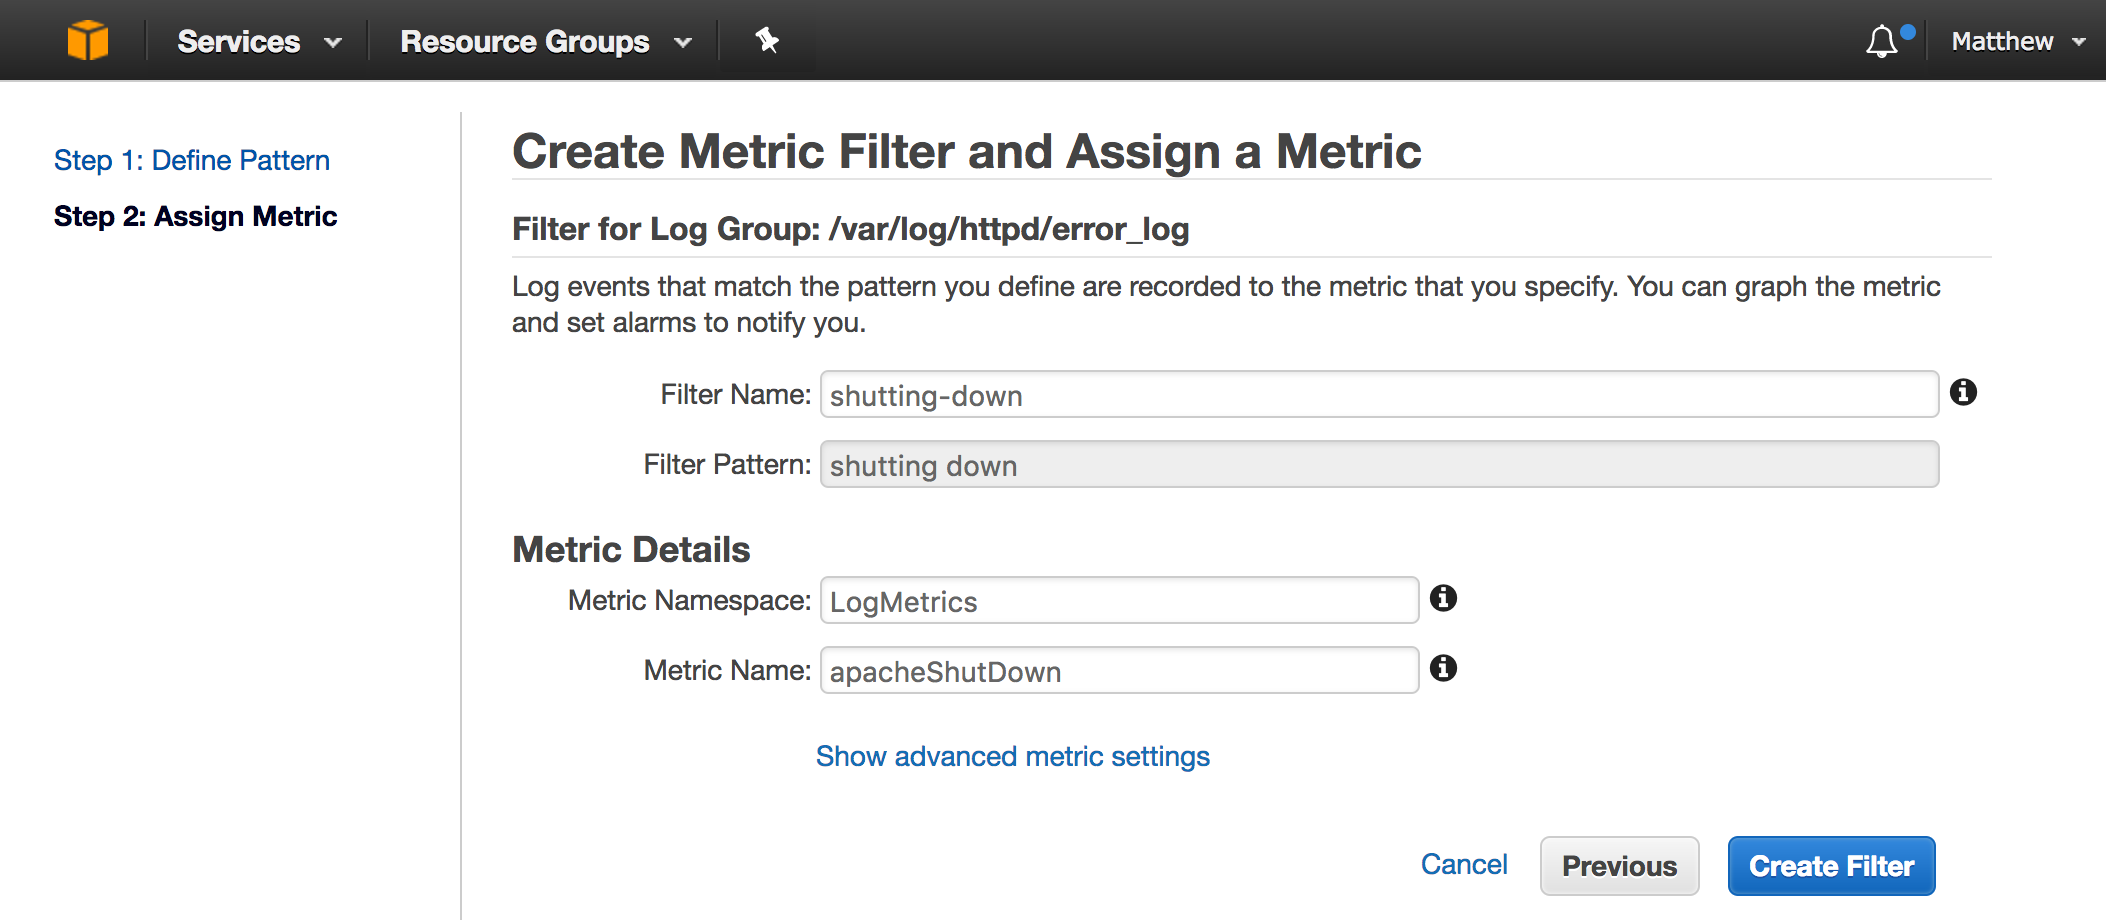
Task: Click the Create Filter button
Action: point(1831,866)
